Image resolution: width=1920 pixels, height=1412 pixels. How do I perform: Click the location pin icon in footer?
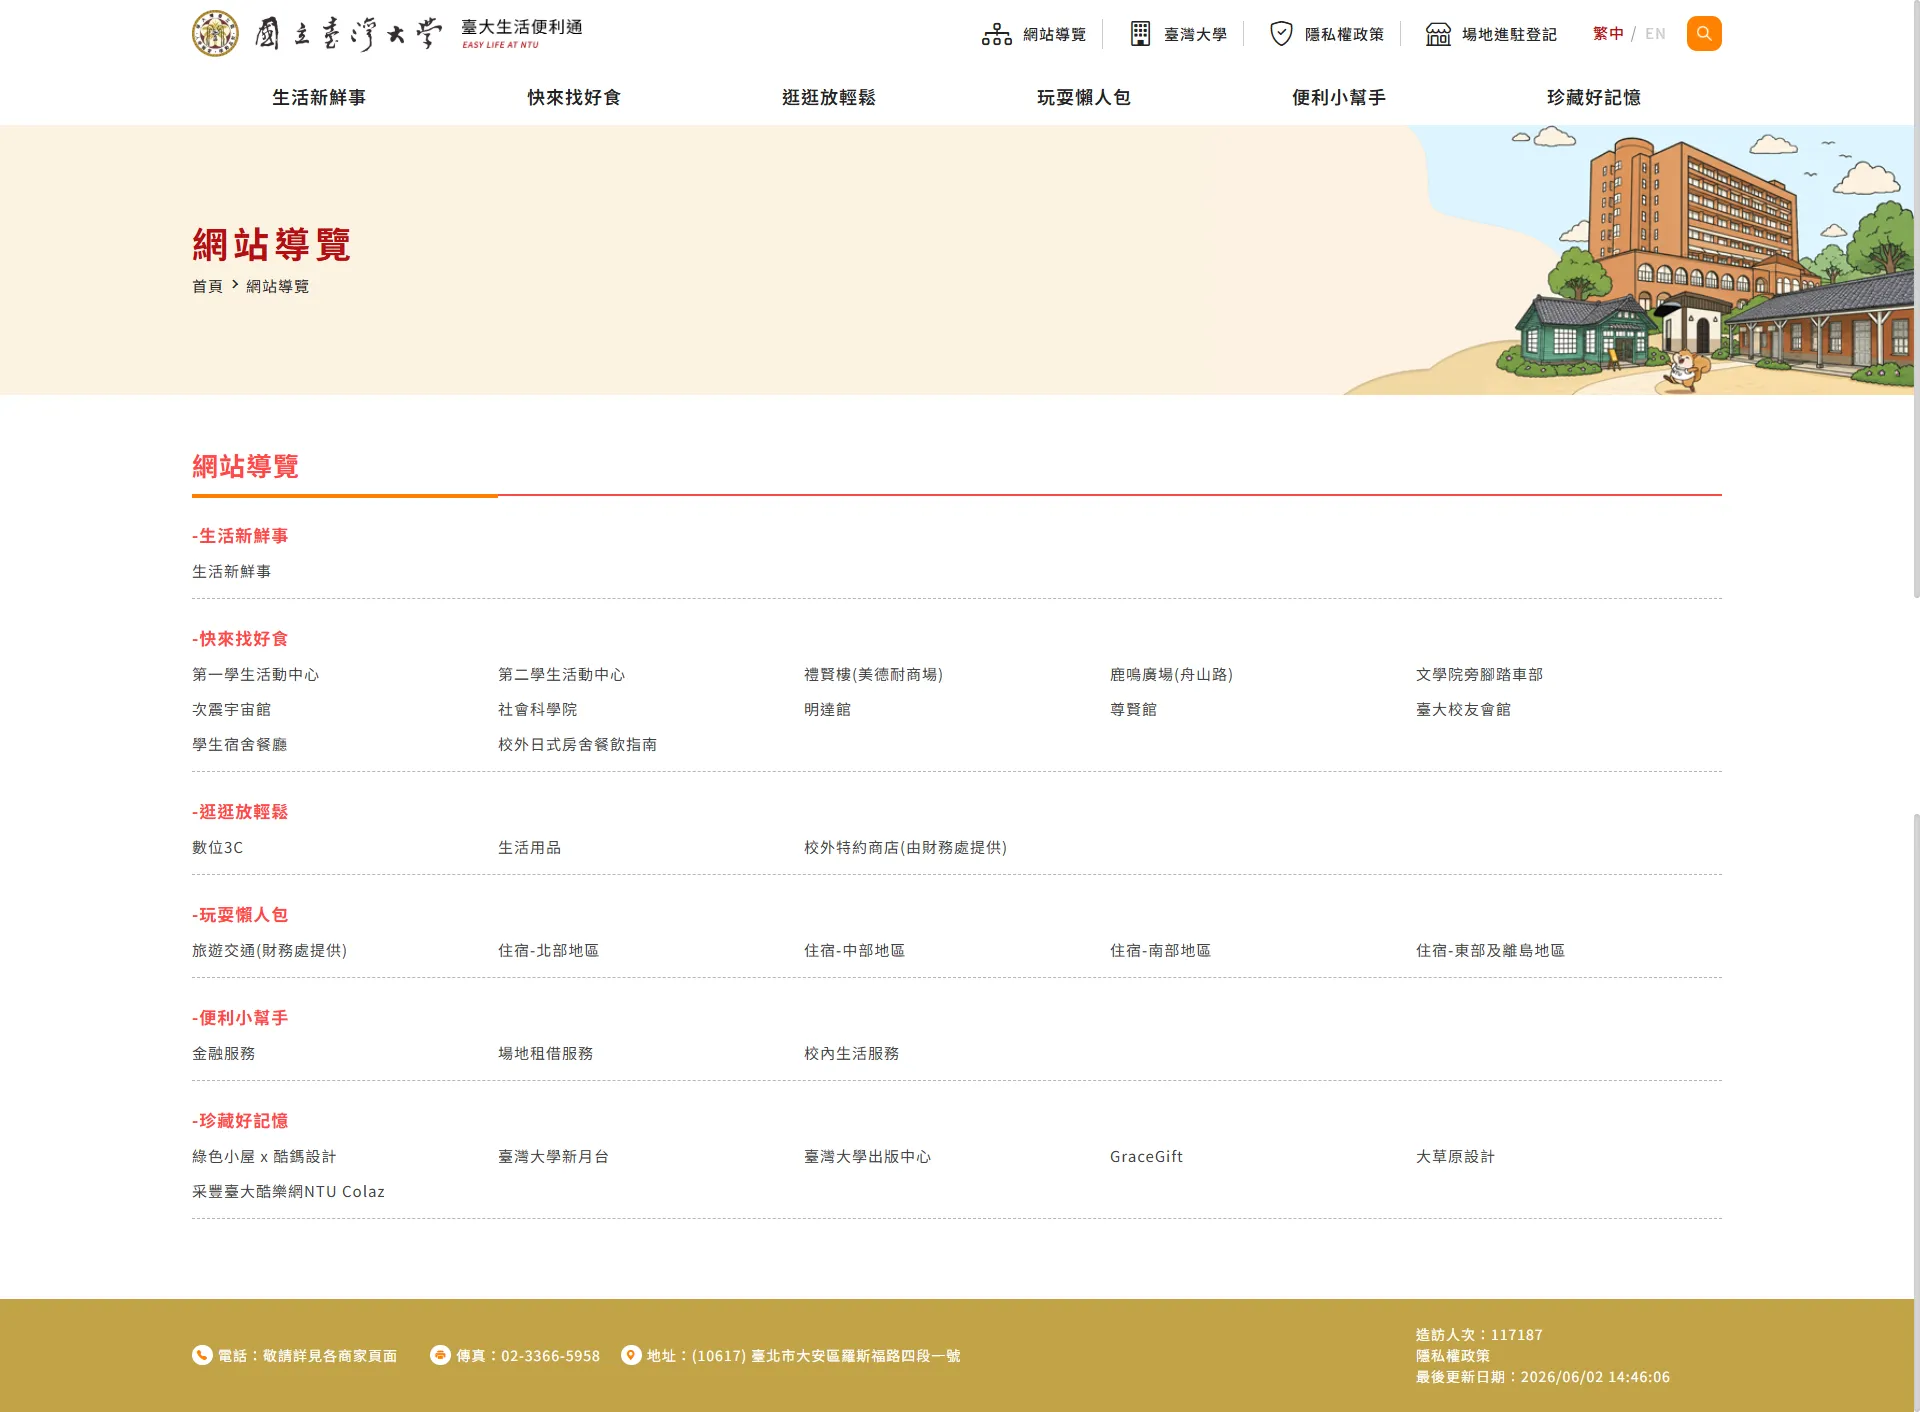point(631,1355)
